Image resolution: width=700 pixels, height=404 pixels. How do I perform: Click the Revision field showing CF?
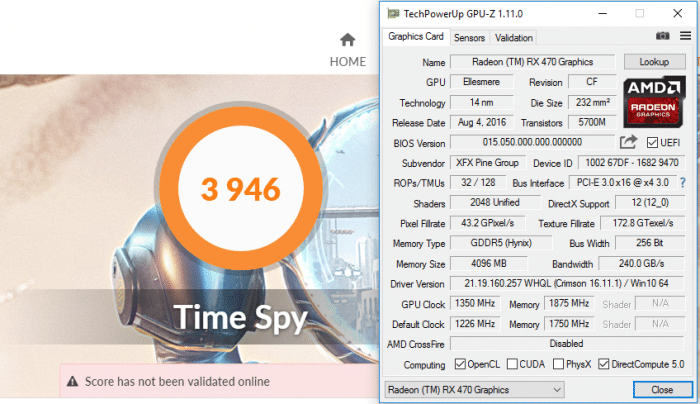coord(592,82)
